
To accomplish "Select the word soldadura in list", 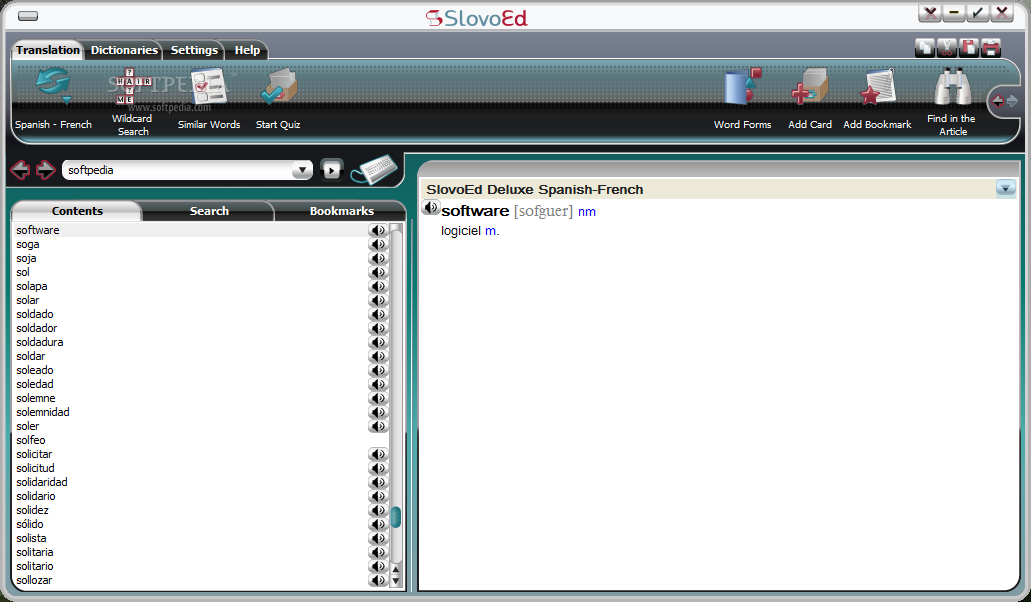I will coord(39,342).
